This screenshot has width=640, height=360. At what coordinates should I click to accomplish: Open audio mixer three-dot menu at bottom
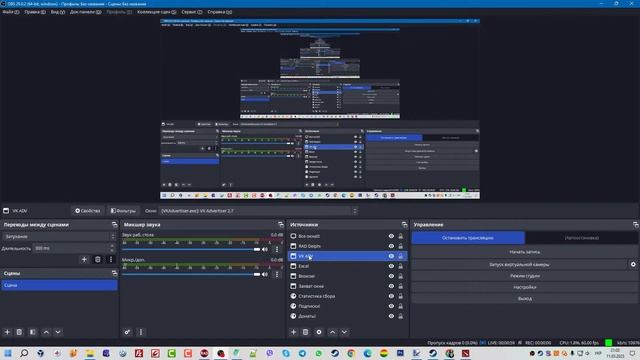[141, 332]
